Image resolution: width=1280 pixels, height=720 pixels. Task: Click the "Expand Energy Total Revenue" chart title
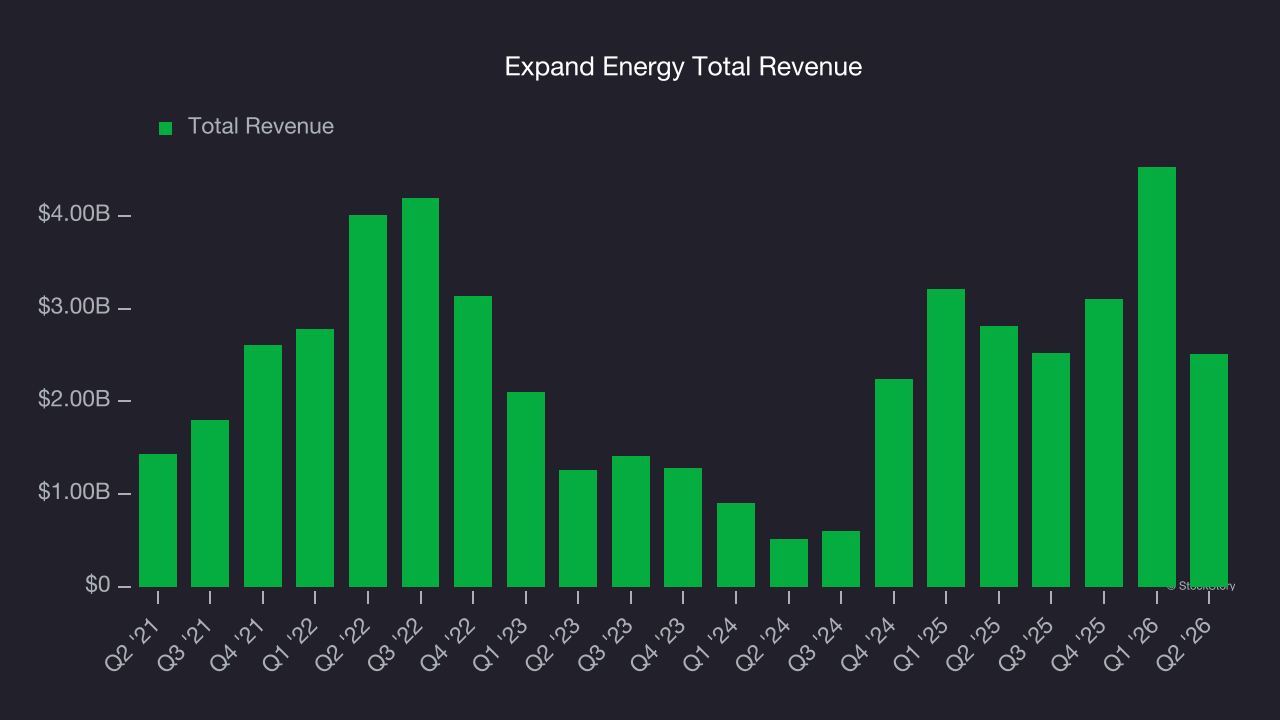683,67
